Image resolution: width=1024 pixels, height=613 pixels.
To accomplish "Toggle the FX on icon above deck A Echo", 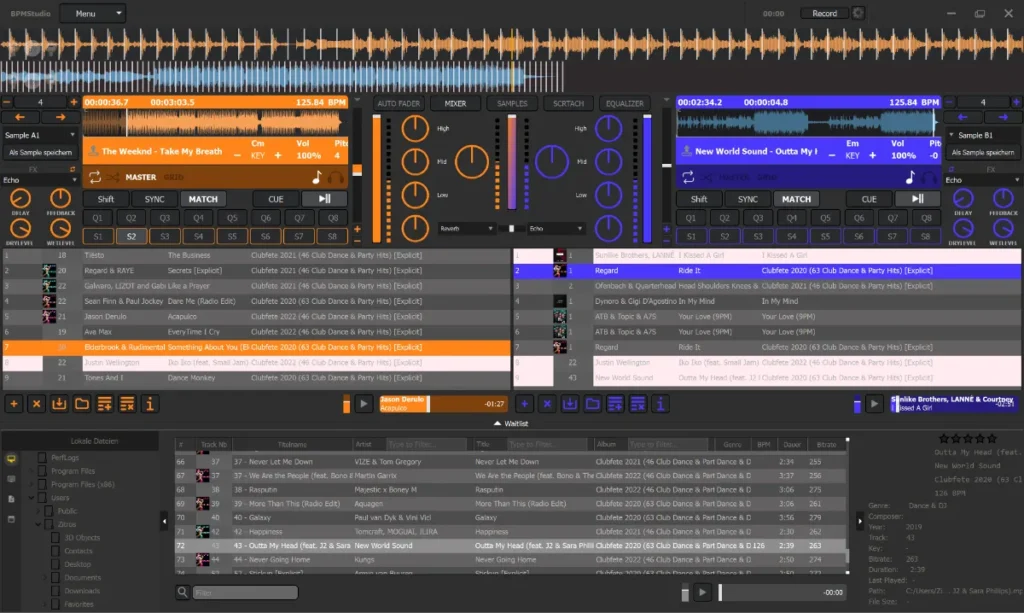I will (72, 169).
